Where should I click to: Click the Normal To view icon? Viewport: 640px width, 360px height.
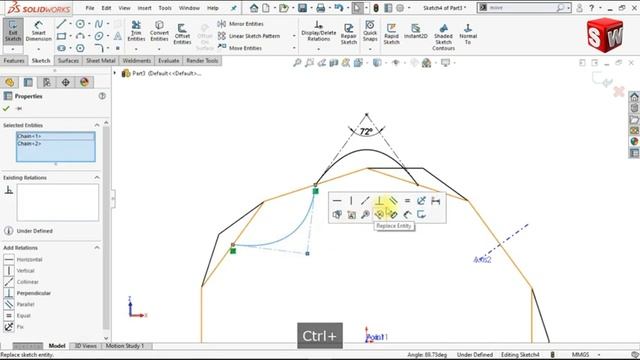[468, 34]
